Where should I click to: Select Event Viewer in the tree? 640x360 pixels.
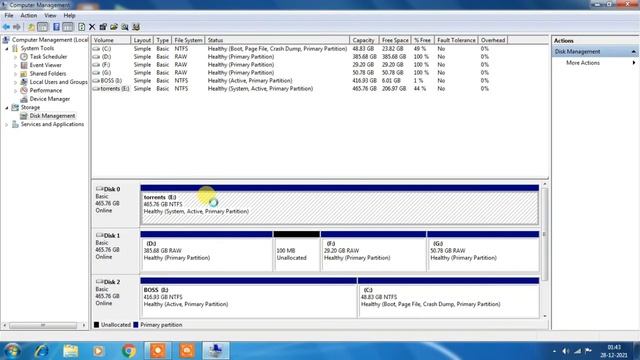tap(45, 65)
